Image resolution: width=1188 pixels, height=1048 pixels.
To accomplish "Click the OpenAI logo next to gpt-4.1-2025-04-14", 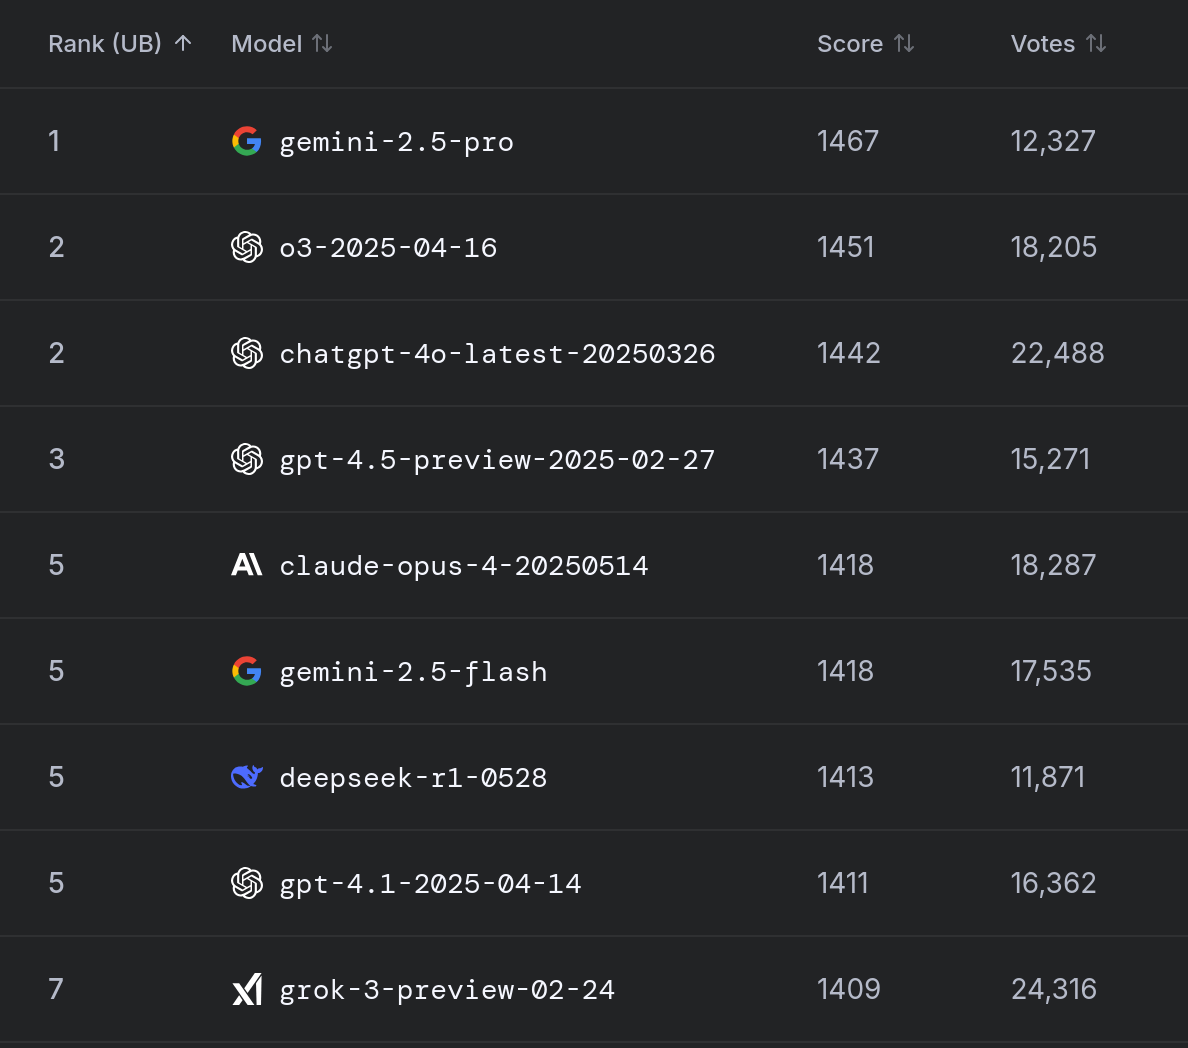I will coord(246,883).
